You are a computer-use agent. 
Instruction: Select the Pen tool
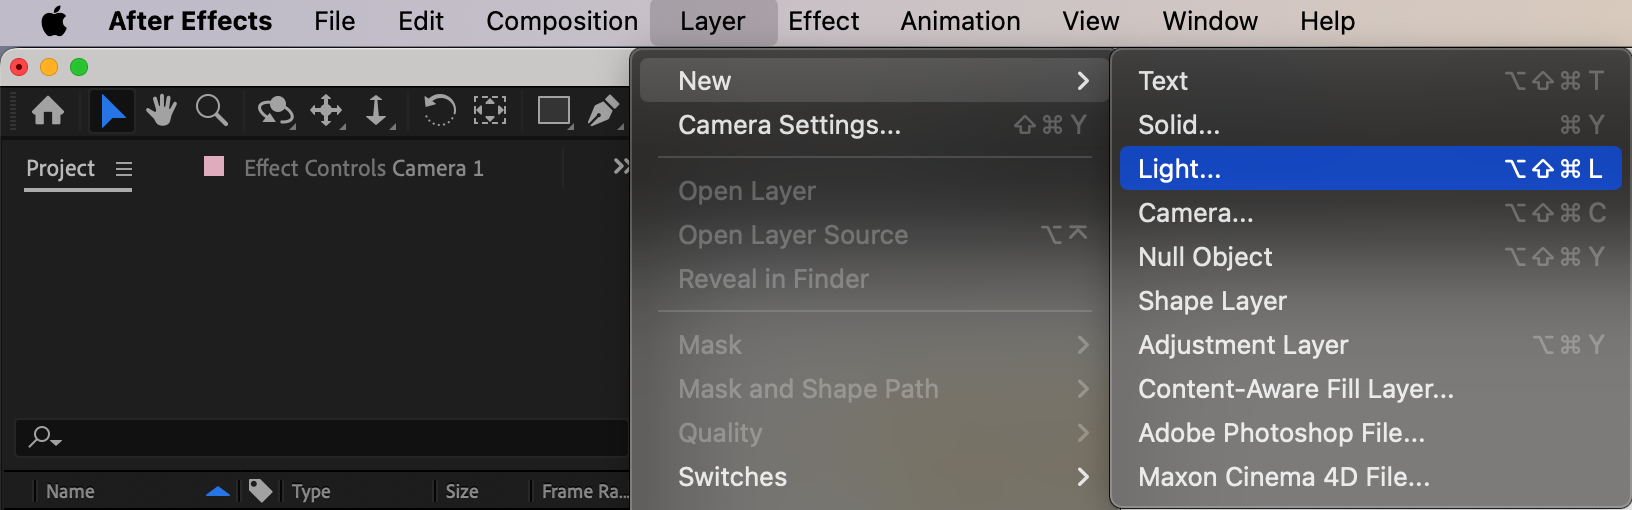coord(603,110)
